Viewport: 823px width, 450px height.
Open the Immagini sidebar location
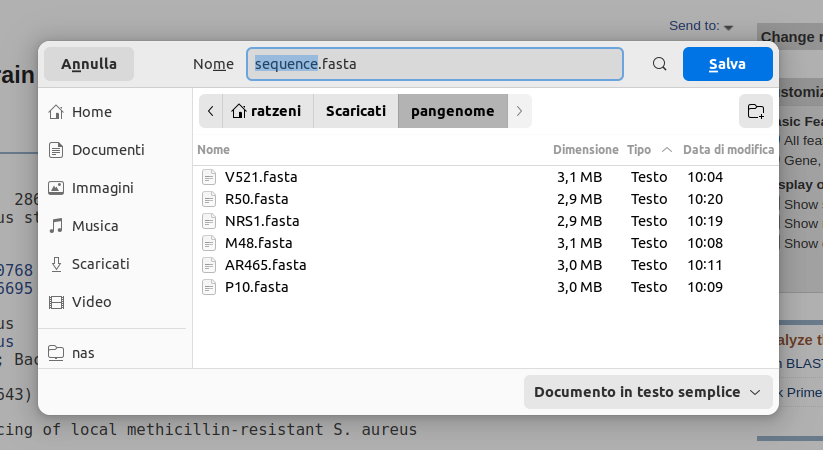[x=102, y=188]
